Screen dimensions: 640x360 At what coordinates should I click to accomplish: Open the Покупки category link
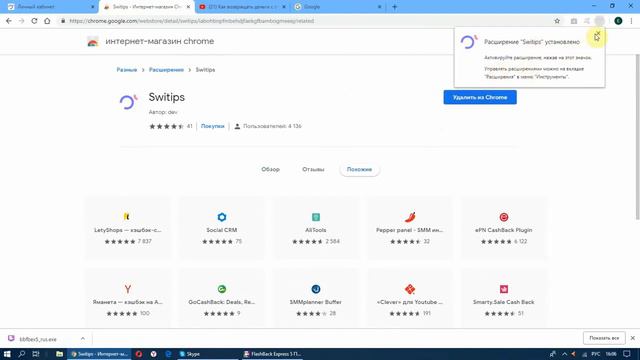tap(213, 126)
